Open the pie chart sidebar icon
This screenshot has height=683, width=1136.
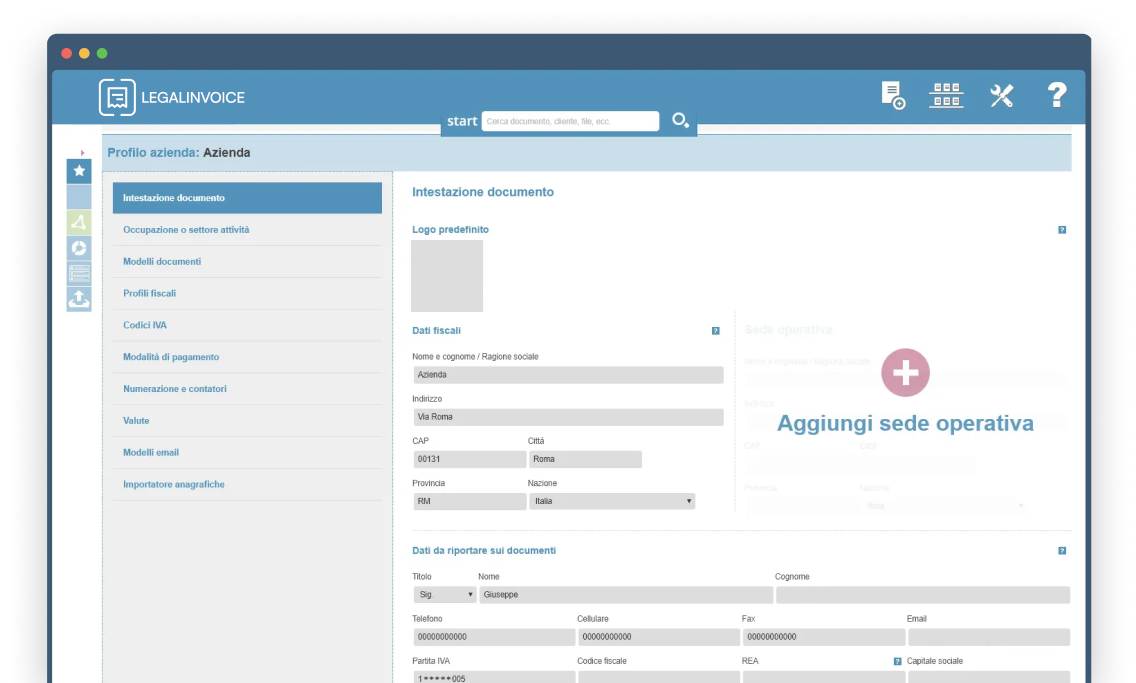point(79,248)
